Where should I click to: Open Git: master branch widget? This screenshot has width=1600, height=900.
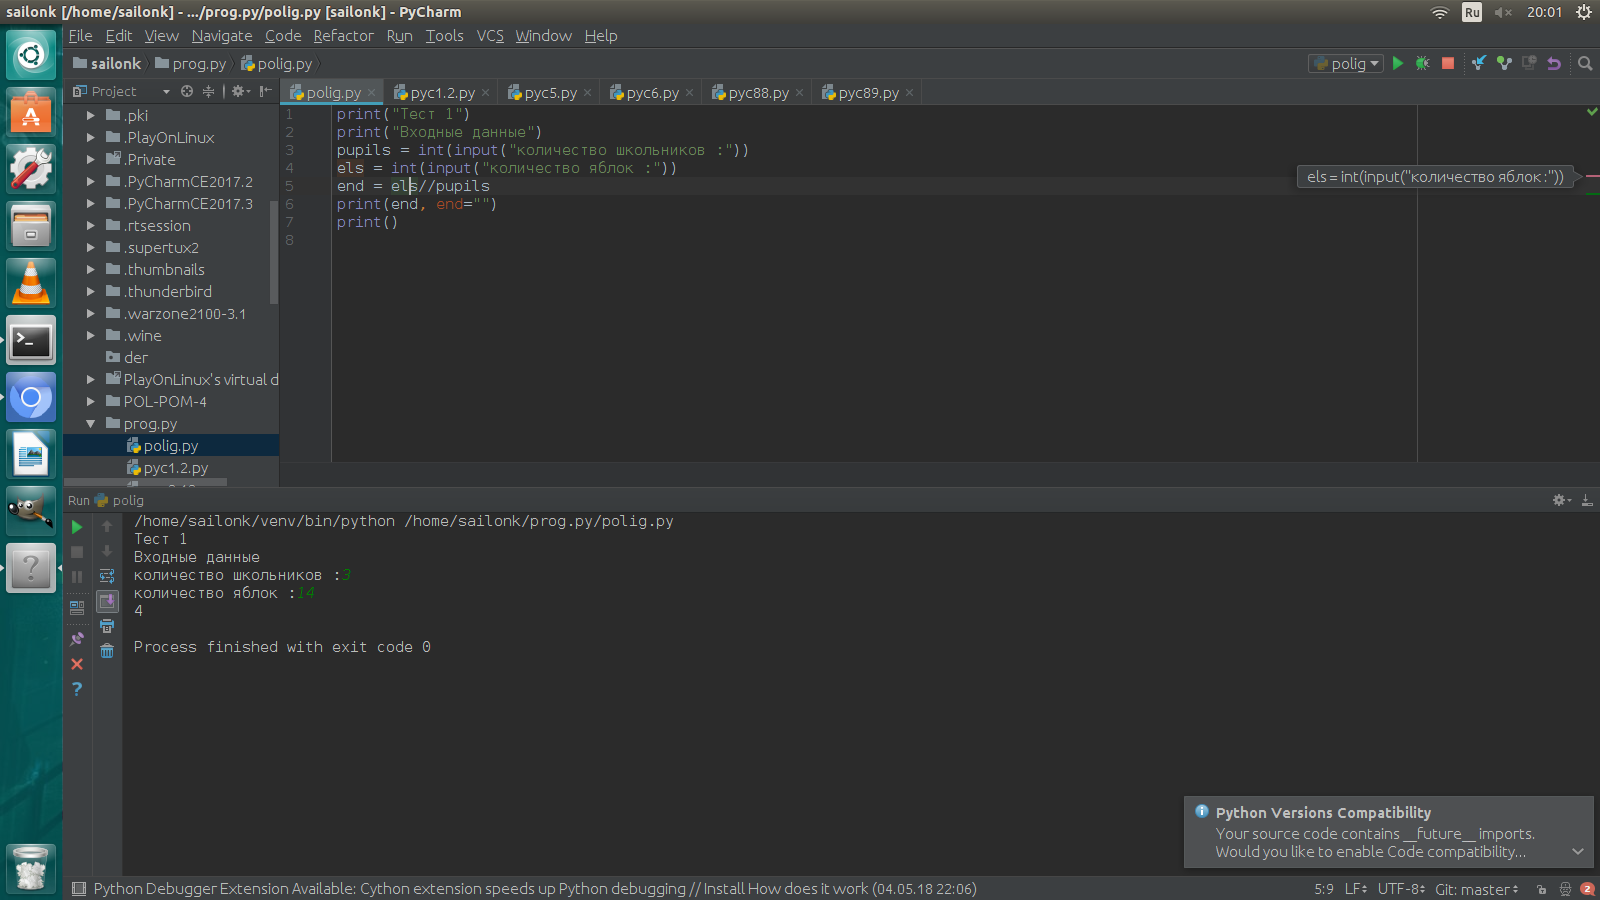tap(1476, 889)
